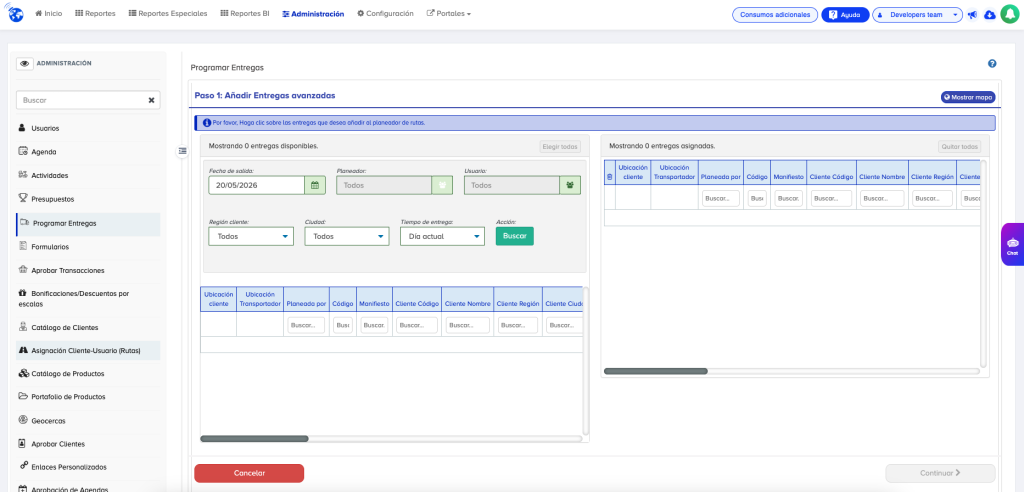This screenshot has height=492, width=1024.
Task: Click available deliveries vertical scrollbar
Action: pos(586,361)
